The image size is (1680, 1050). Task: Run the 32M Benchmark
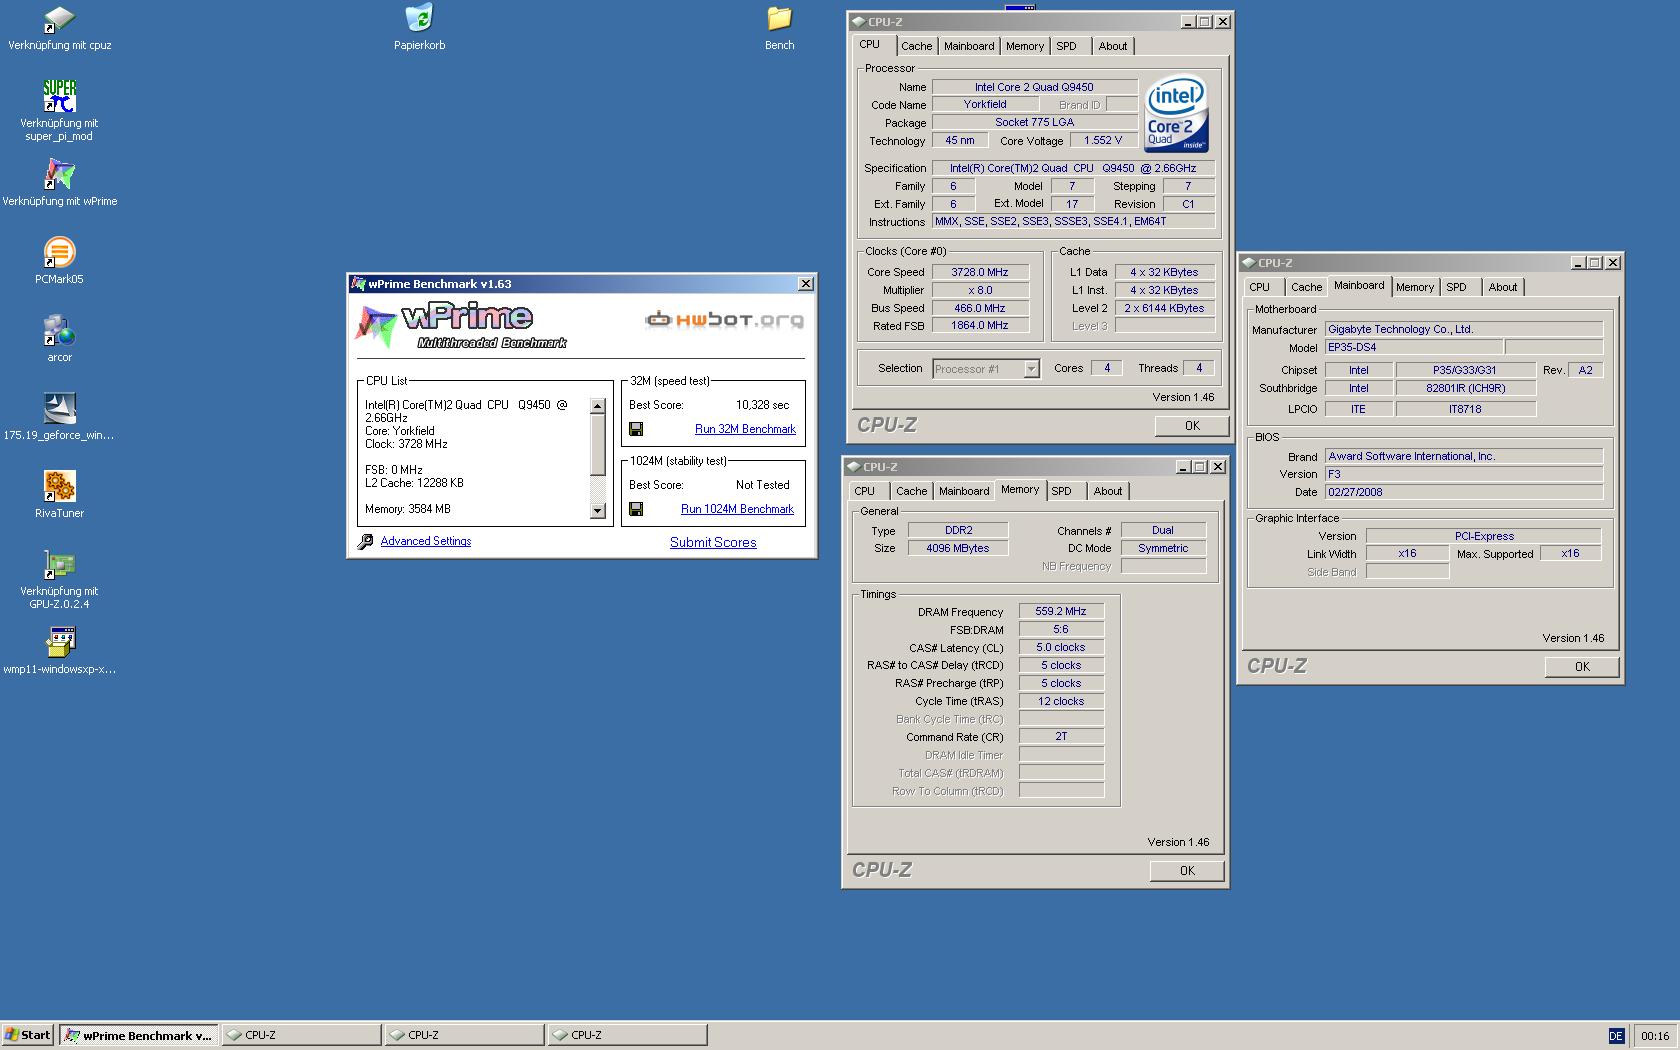point(745,429)
